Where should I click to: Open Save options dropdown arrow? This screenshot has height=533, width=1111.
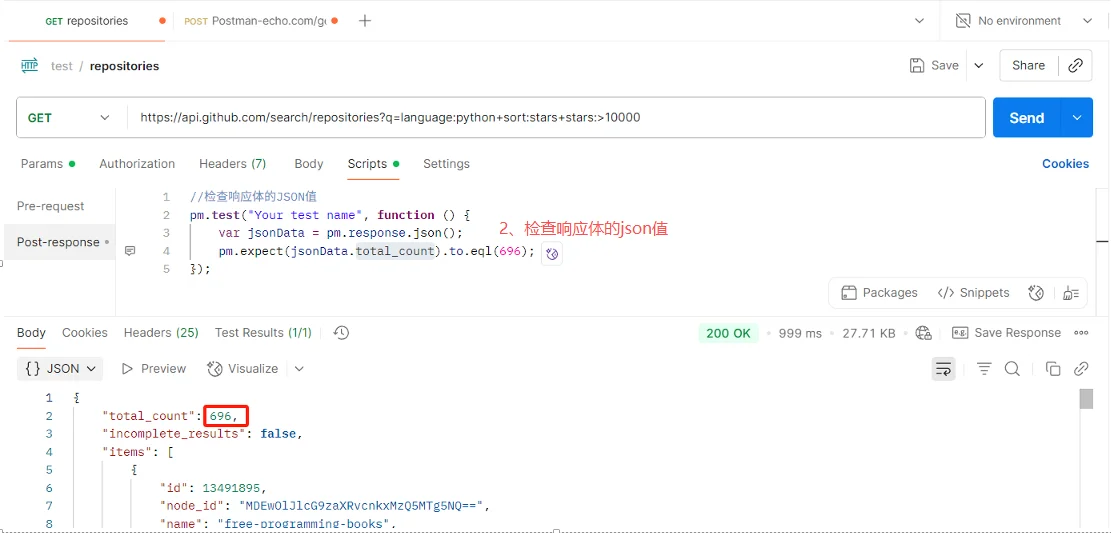click(x=979, y=65)
